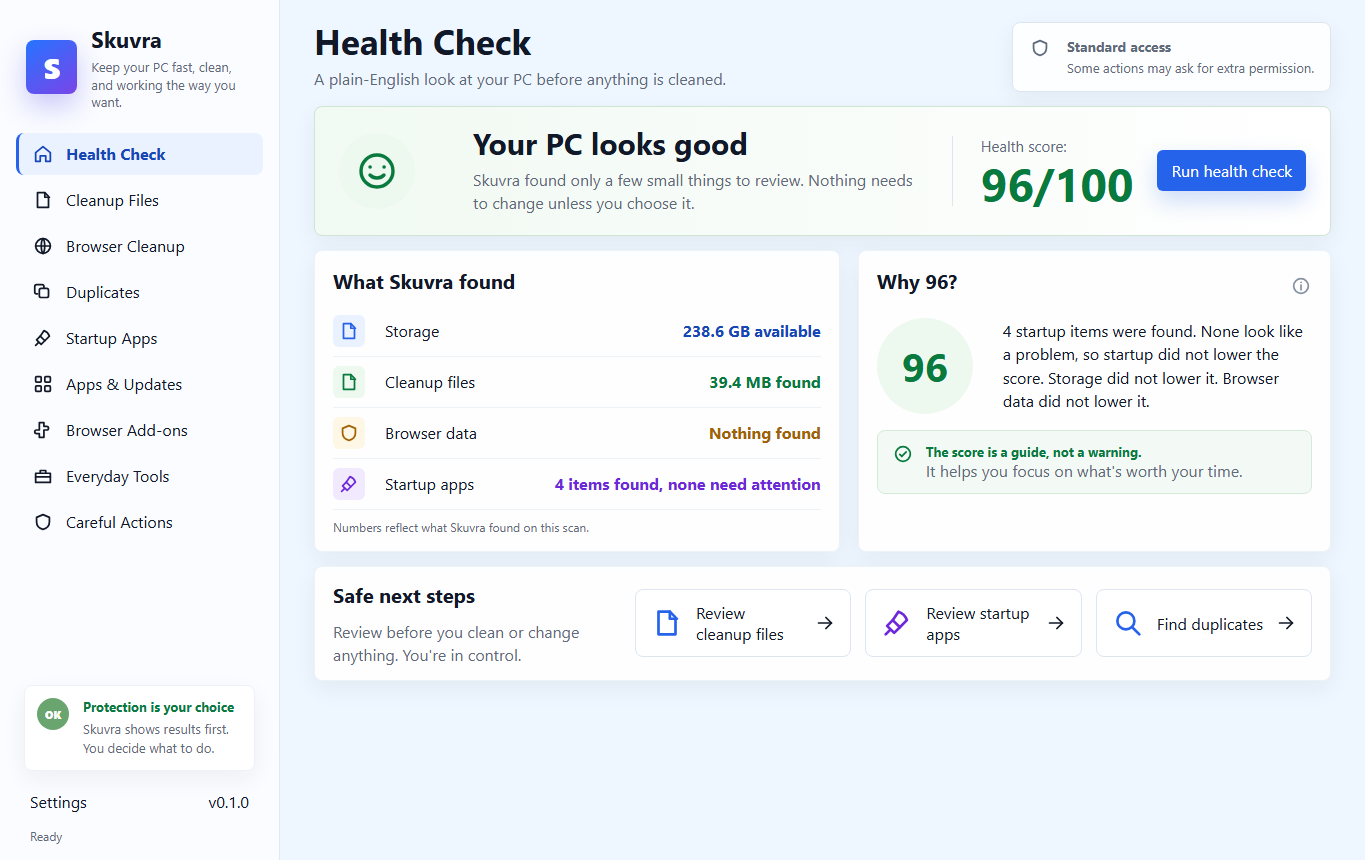Click the 96/100 health score
This screenshot has height=860, width=1365.
1057,186
